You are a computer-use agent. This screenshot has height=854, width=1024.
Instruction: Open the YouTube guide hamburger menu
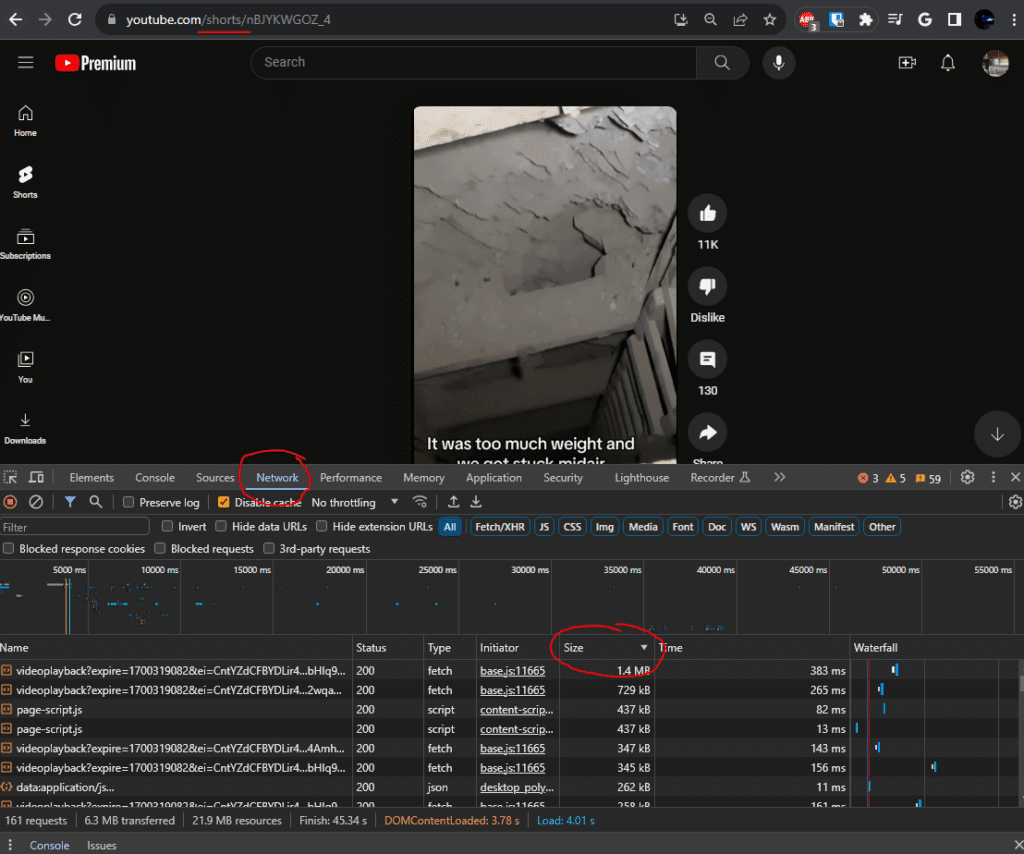pyautogui.click(x=25, y=62)
